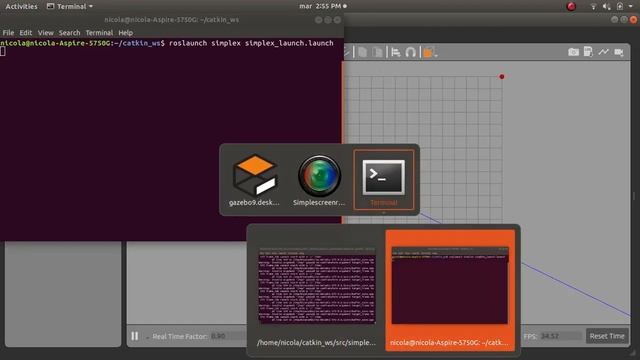Click Gazebo copy toolbar icon

(362, 52)
